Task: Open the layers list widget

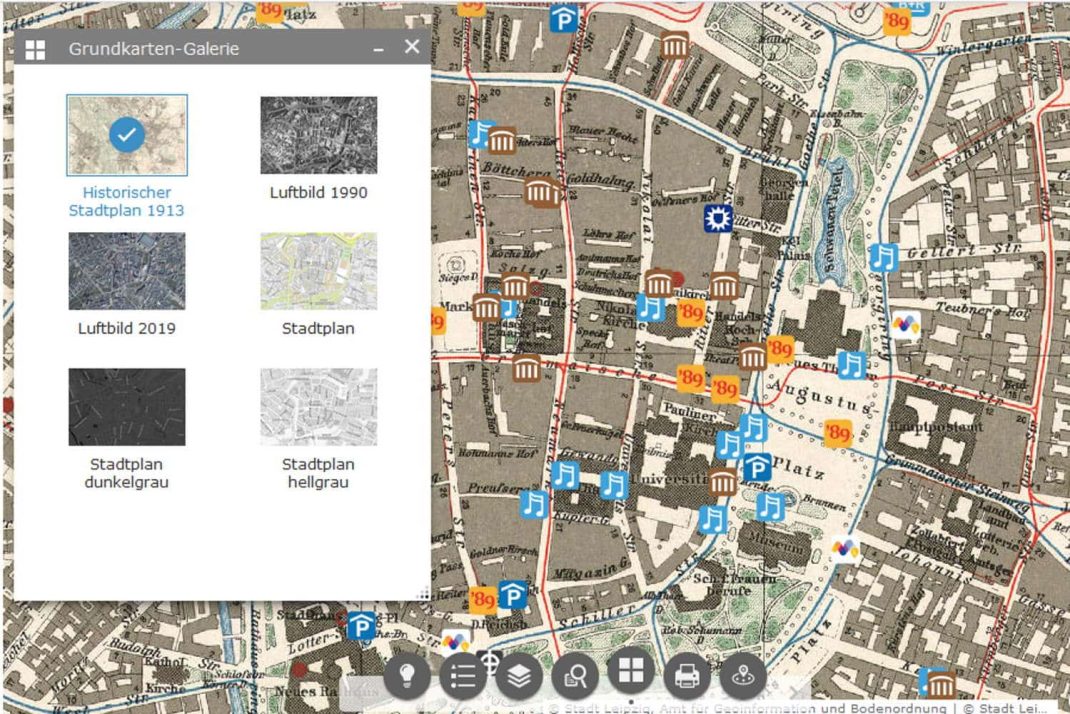Action: click(518, 676)
